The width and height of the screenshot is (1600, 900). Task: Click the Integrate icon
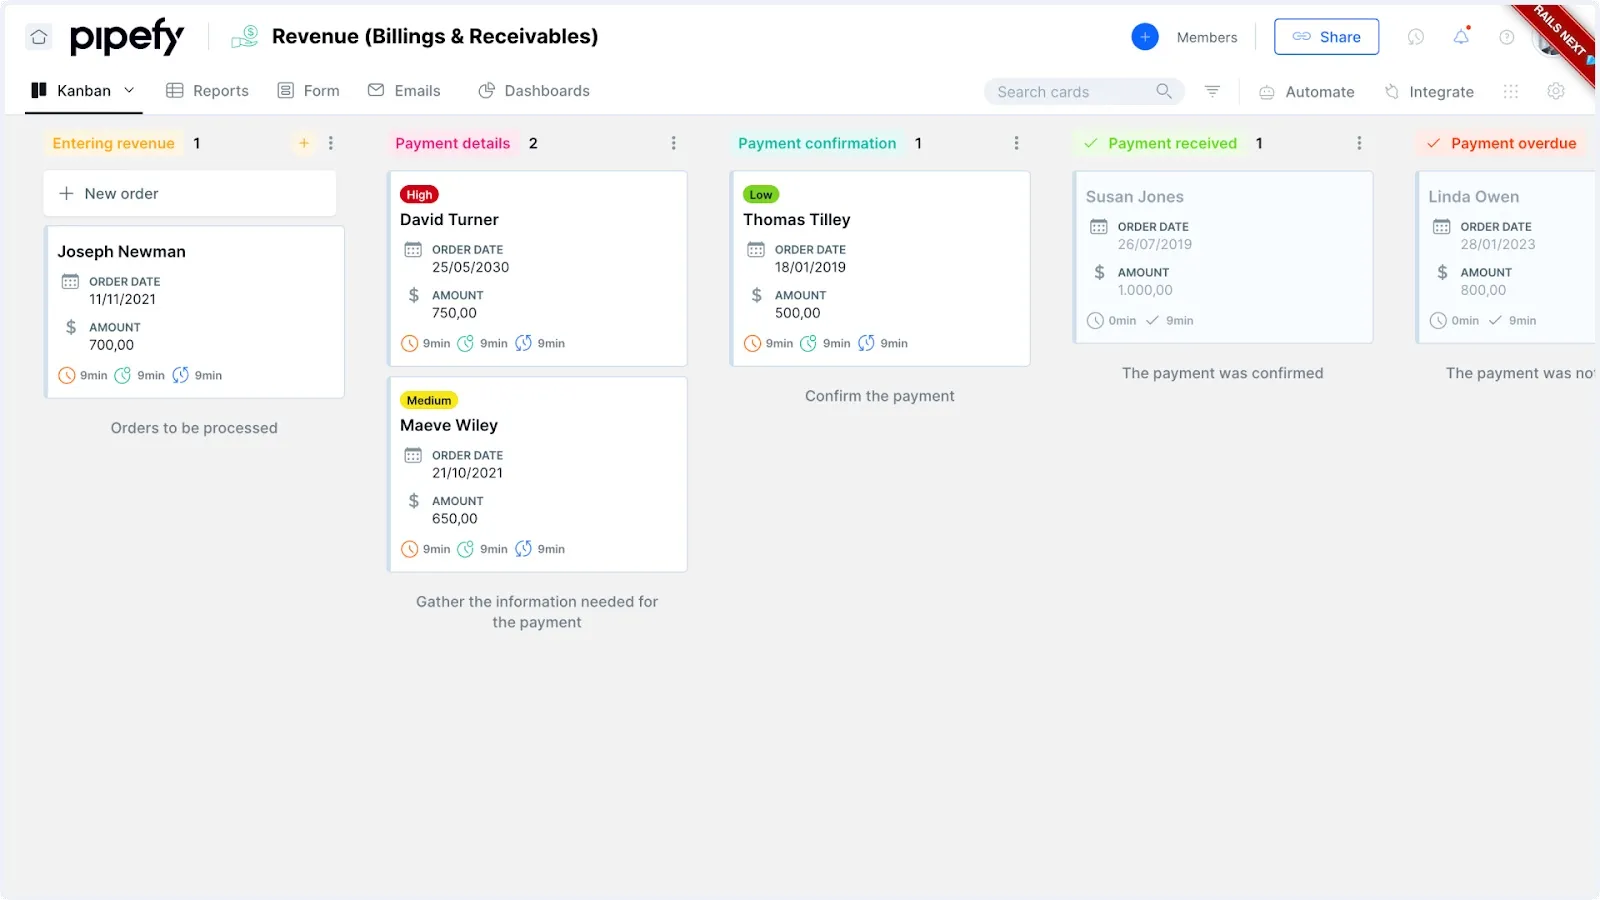[1392, 91]
